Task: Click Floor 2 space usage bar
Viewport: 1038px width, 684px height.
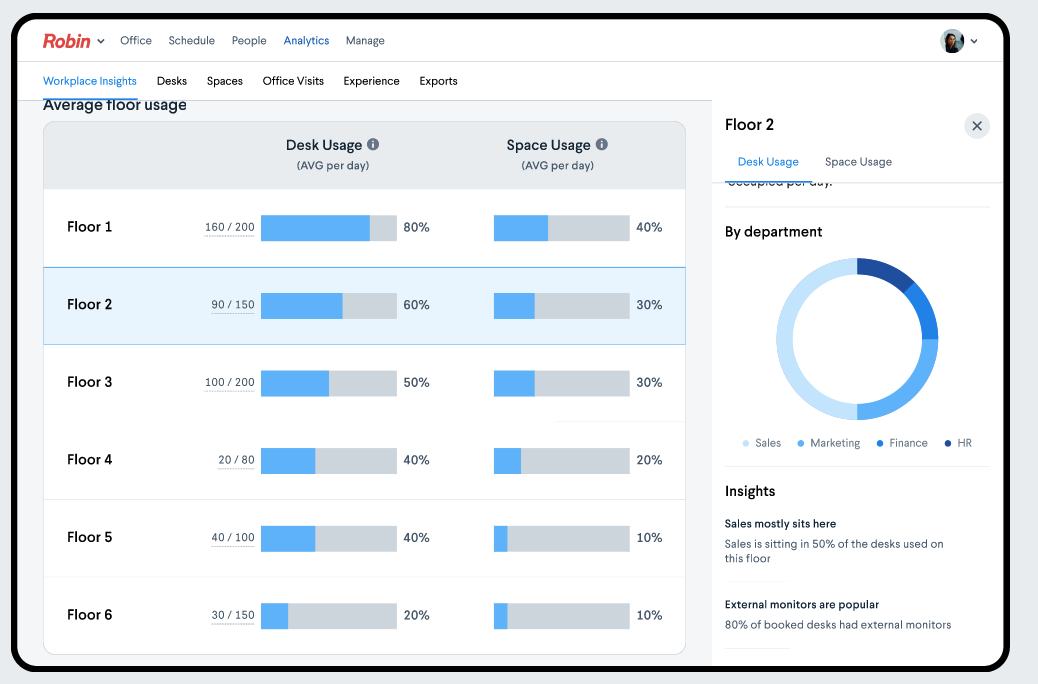Action: point(561,306)
